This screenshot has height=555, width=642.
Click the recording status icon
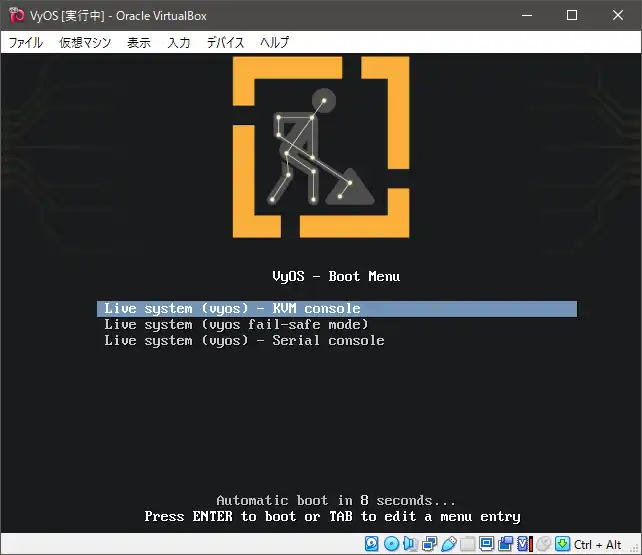506,544
